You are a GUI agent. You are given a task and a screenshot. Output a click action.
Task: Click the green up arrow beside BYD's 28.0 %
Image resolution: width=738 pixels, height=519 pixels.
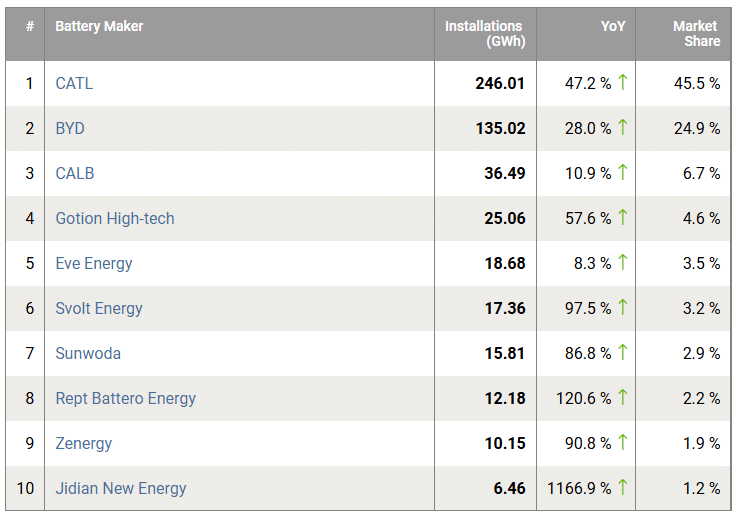click(x=622, y=128)
